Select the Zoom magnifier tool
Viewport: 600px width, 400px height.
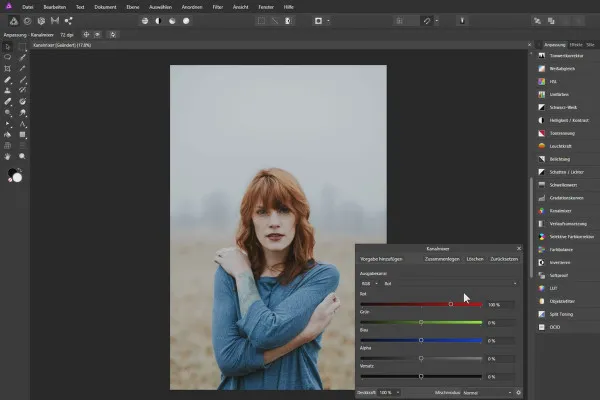pos(22,156)
